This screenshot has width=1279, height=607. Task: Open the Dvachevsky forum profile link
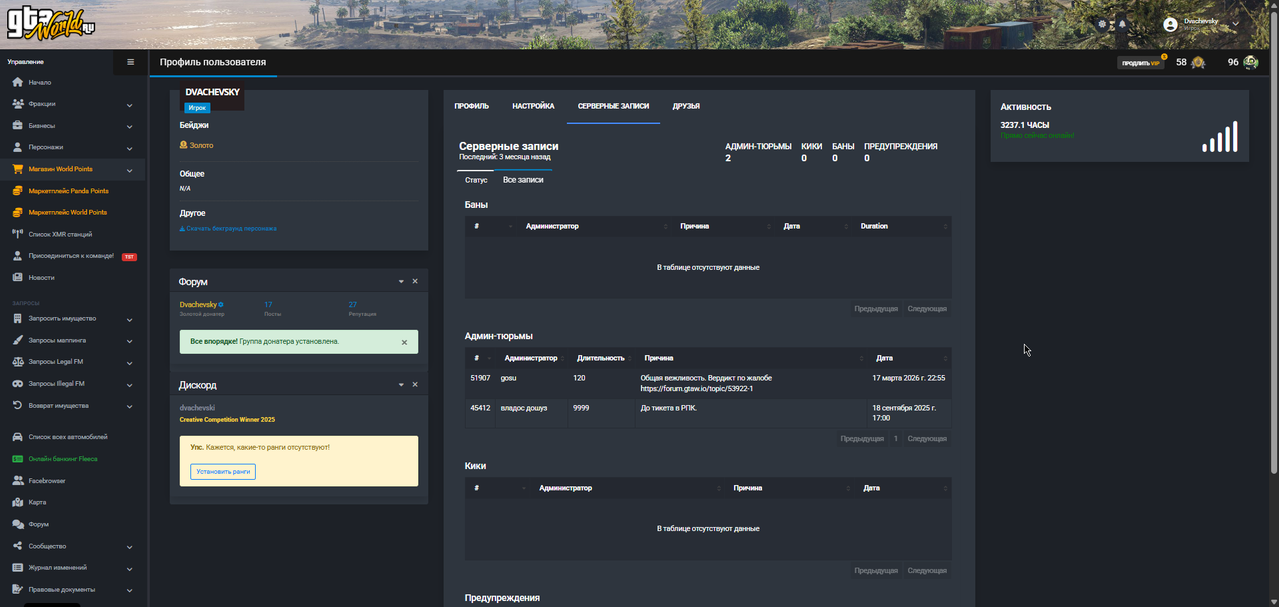[x=199, y=304]
